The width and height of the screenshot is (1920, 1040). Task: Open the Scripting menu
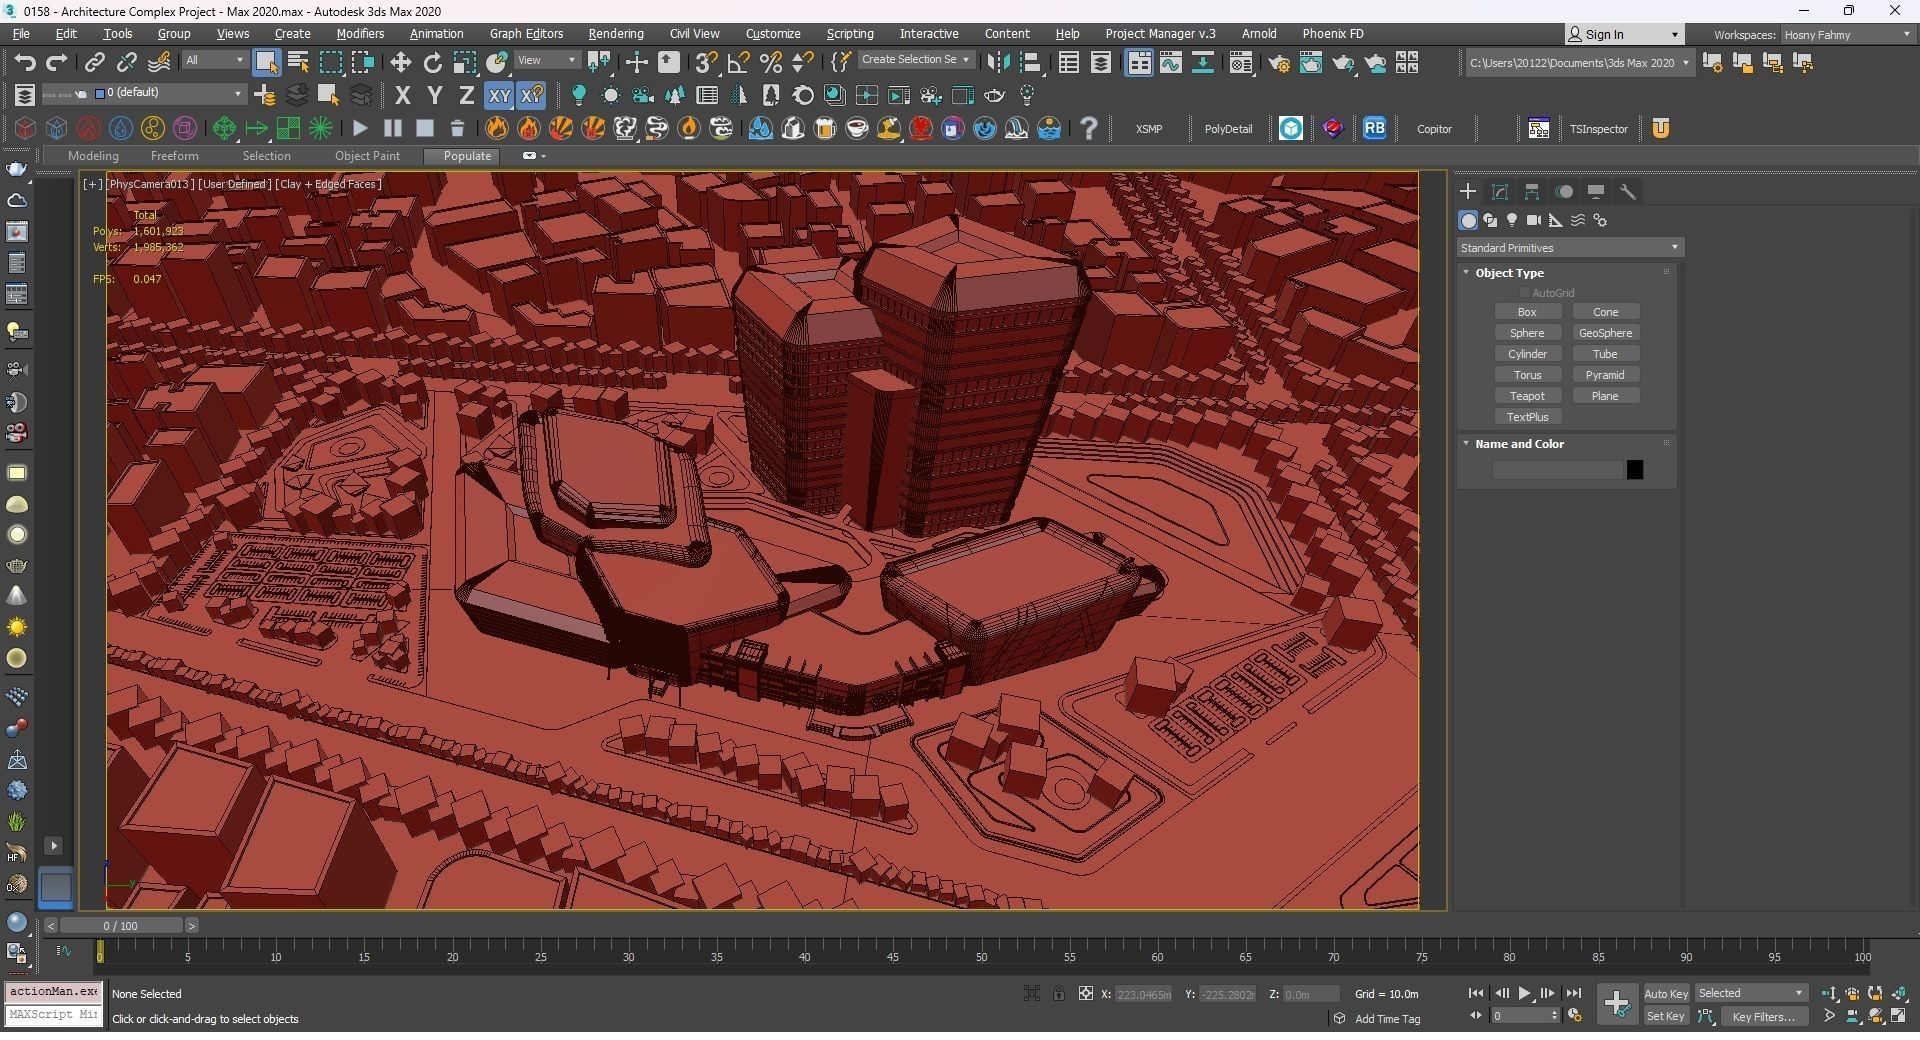(850, 34)
